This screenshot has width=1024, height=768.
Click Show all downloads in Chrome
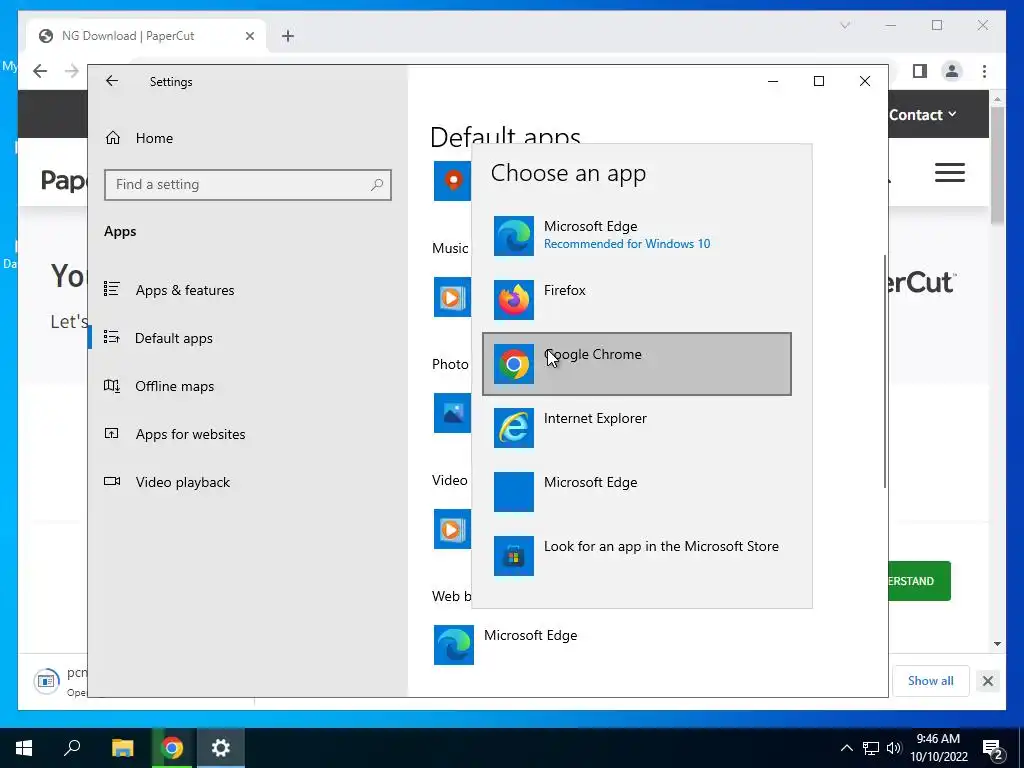(x=931, y=680)
